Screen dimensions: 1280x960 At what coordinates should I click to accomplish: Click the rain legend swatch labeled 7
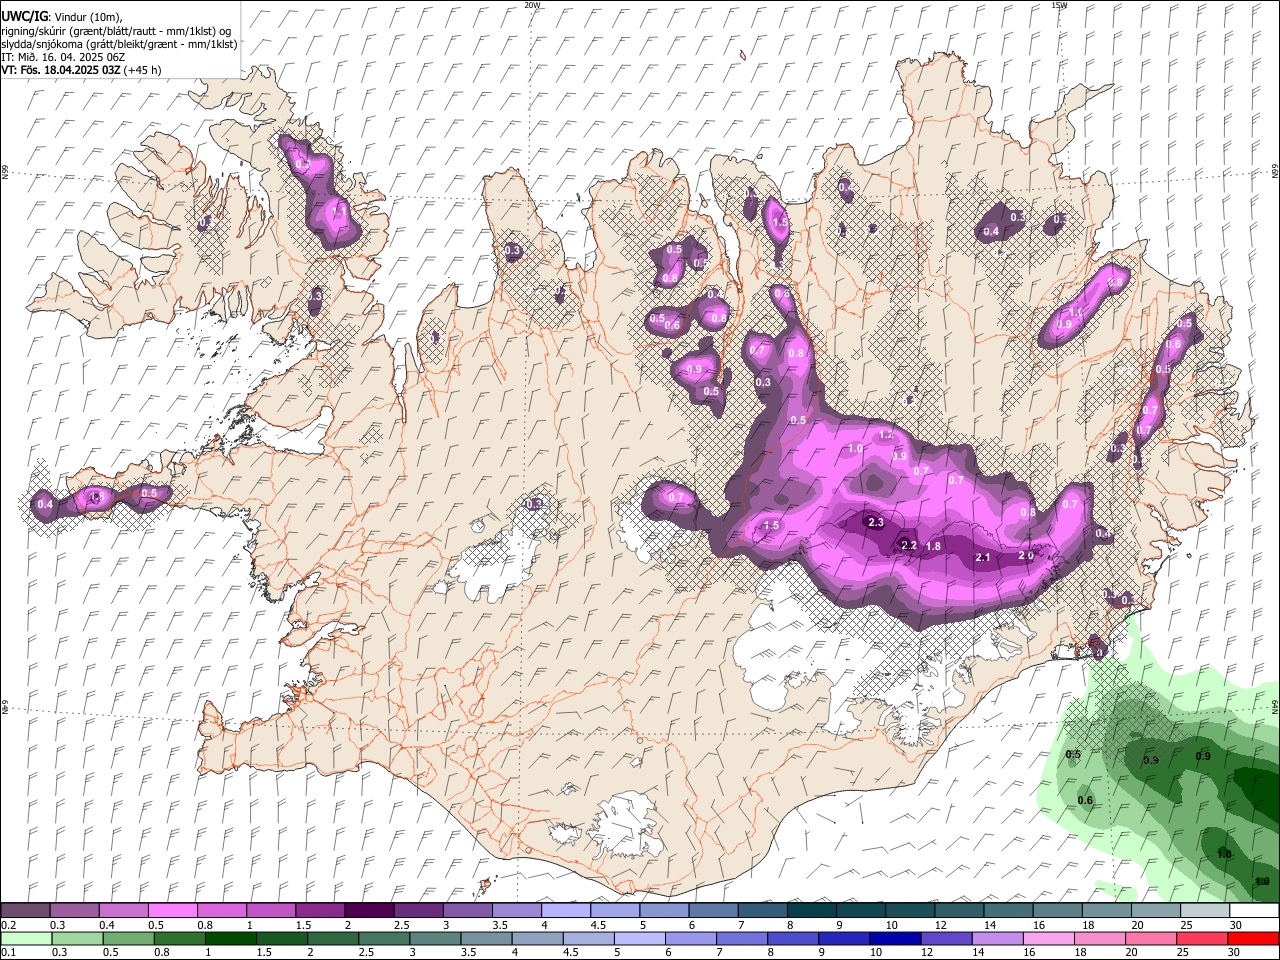[742, 938]
